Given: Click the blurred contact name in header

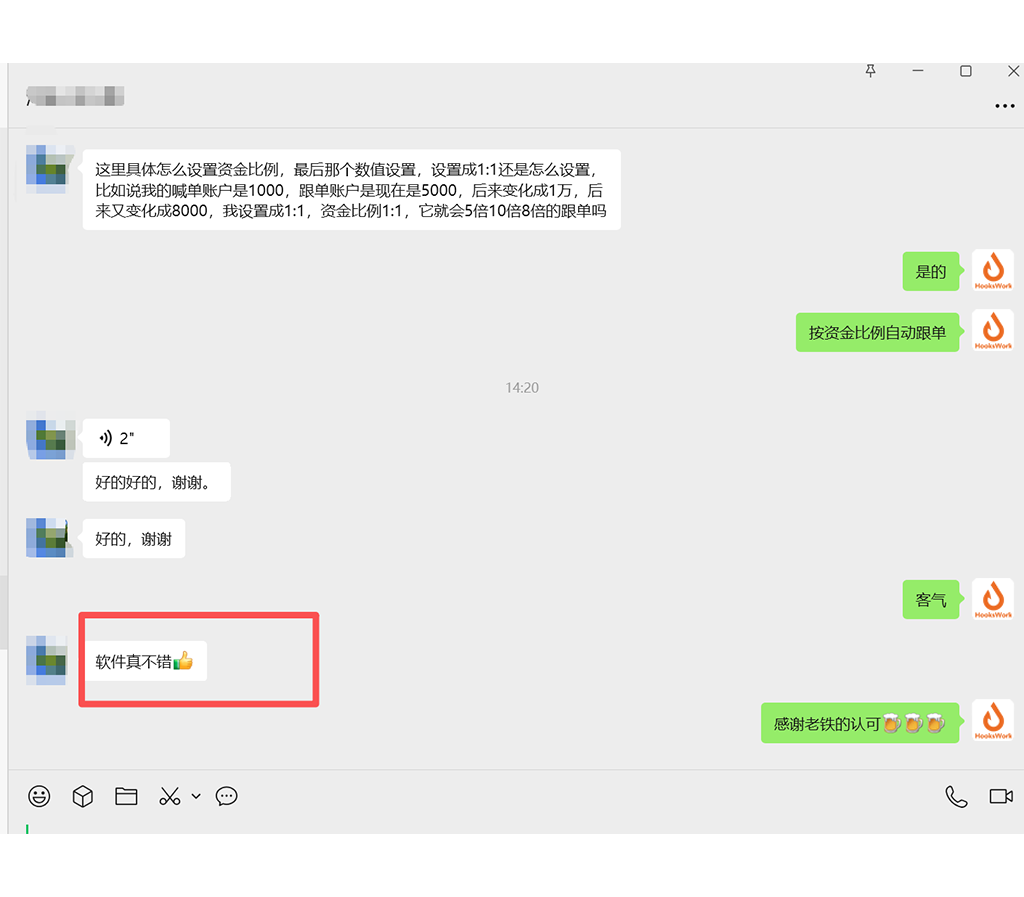Looking at the screenshot, I should pos(76,98).
